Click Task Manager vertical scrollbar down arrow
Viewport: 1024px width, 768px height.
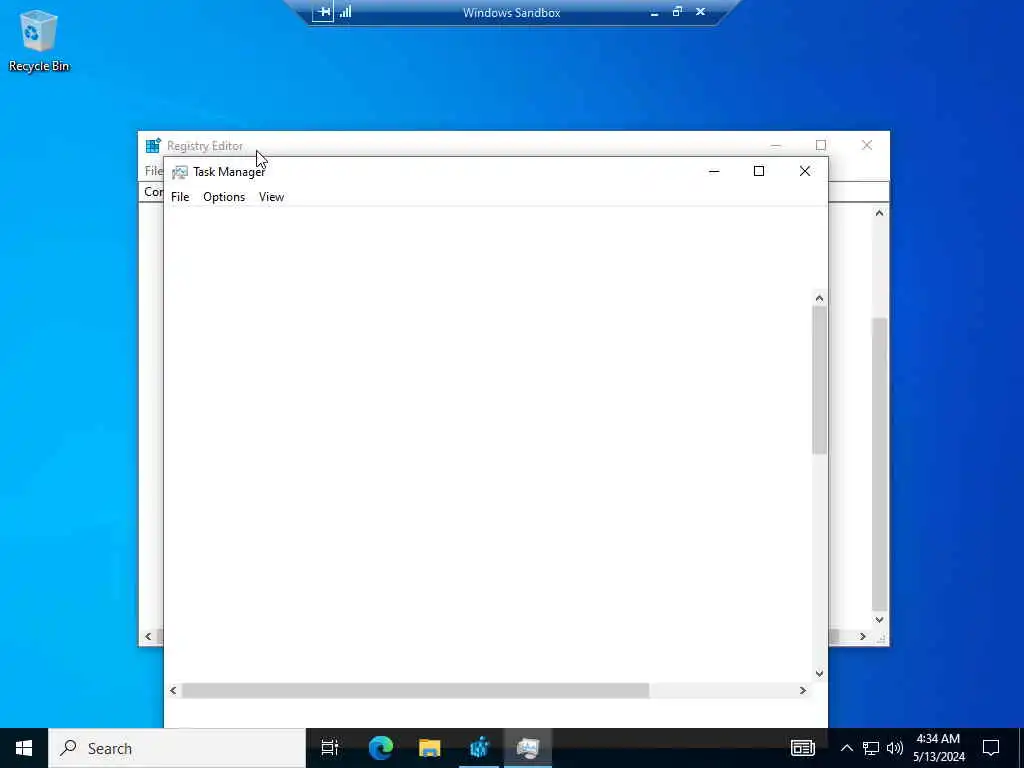819,673
